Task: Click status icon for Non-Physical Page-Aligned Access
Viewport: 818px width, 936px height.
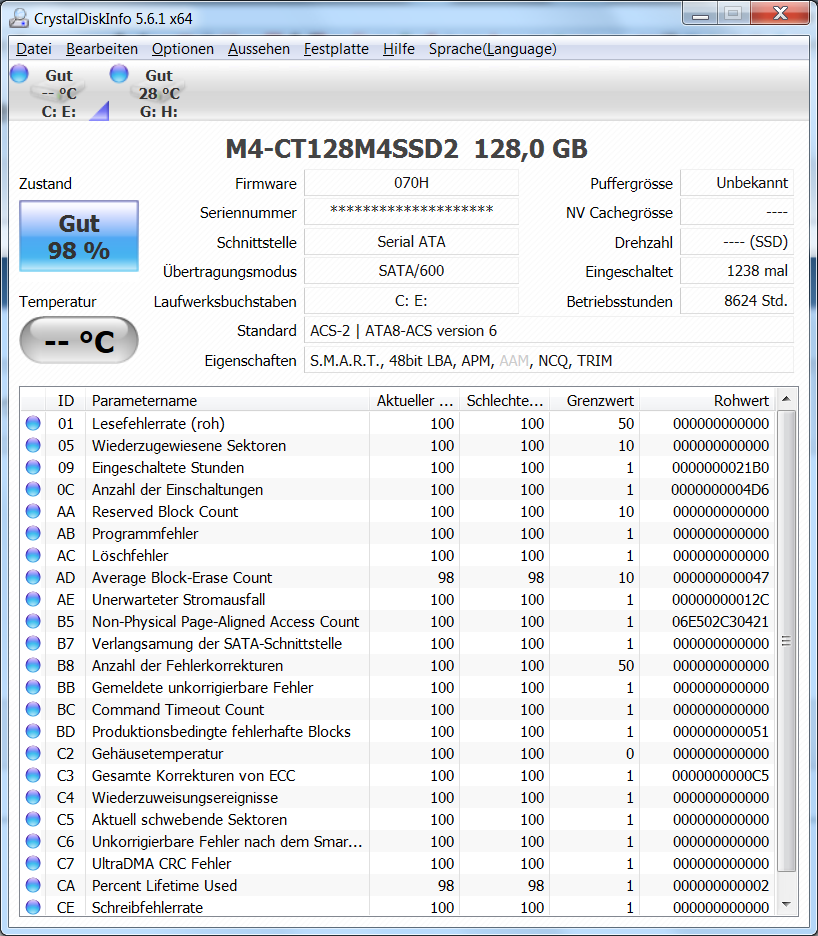Action: point(33,621)
